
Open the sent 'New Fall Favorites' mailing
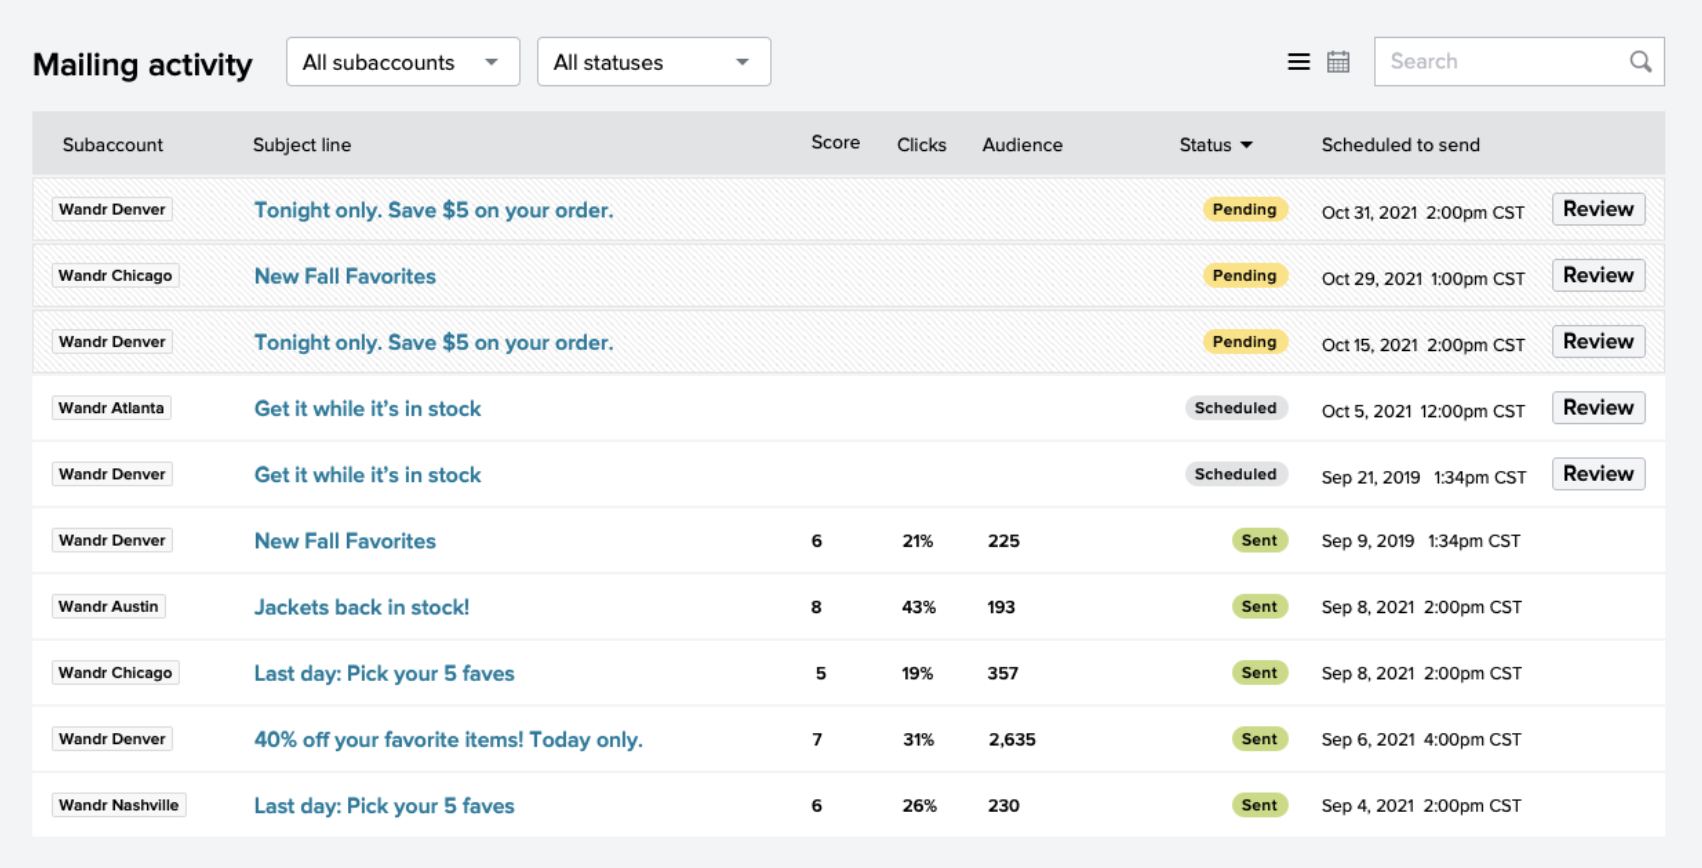(x=345, y=541)
